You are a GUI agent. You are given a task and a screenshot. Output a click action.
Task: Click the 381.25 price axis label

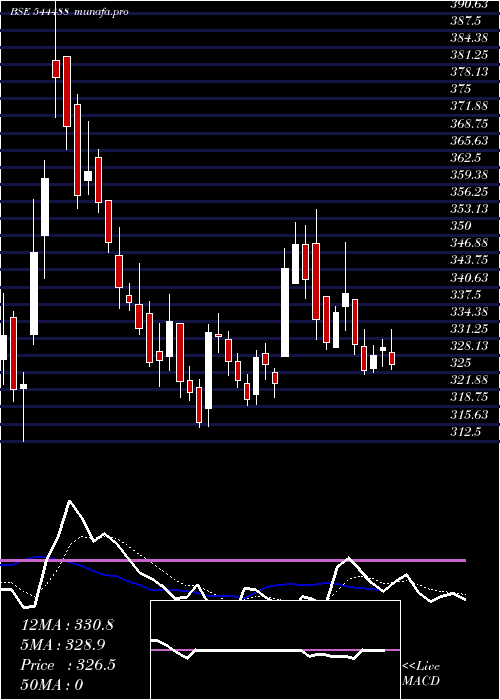(x=471, y=55)
